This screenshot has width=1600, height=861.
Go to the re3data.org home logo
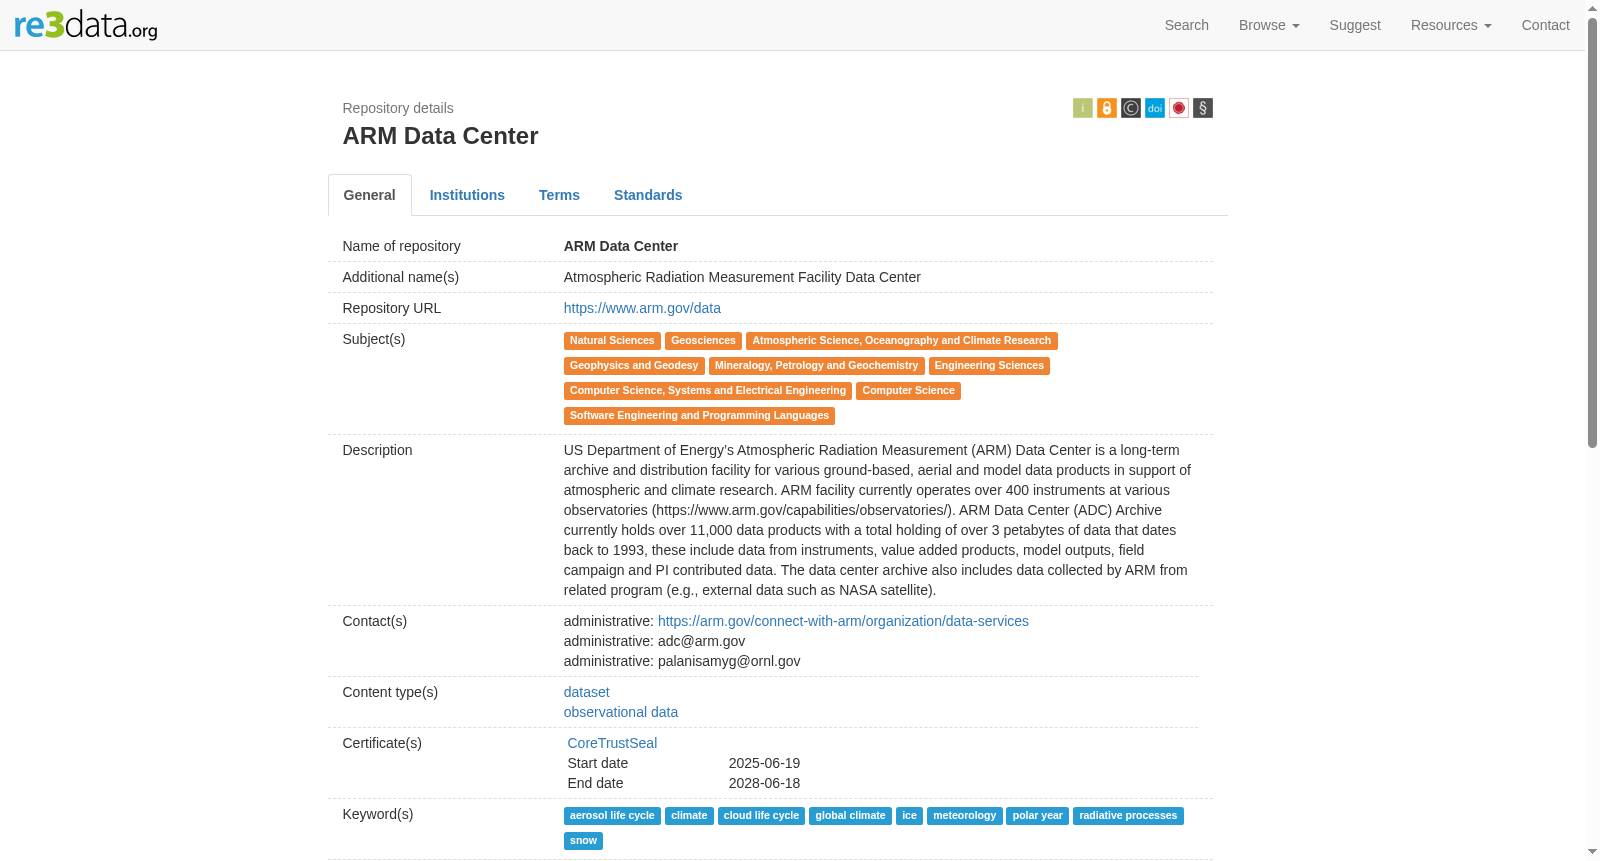pos(86,25)
